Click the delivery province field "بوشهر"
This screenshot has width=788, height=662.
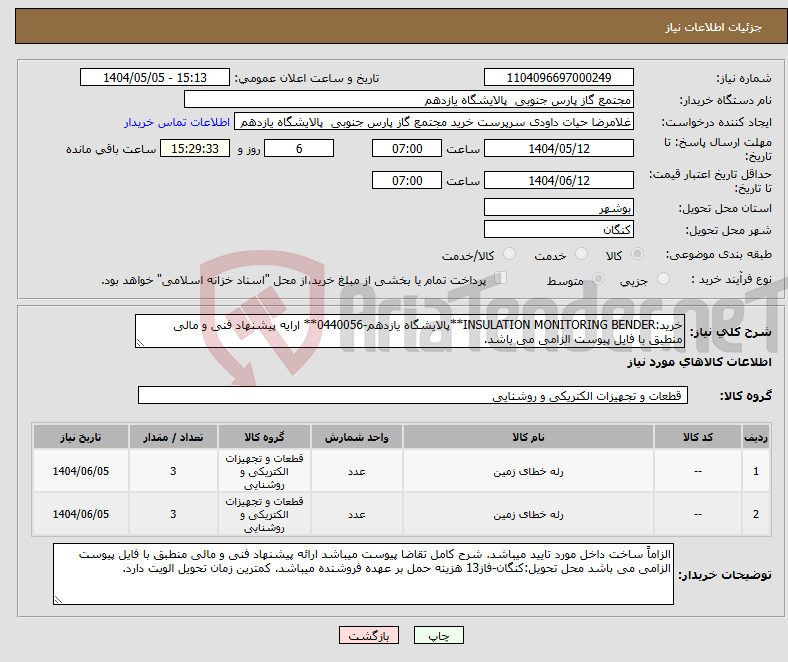pos(558,208)
